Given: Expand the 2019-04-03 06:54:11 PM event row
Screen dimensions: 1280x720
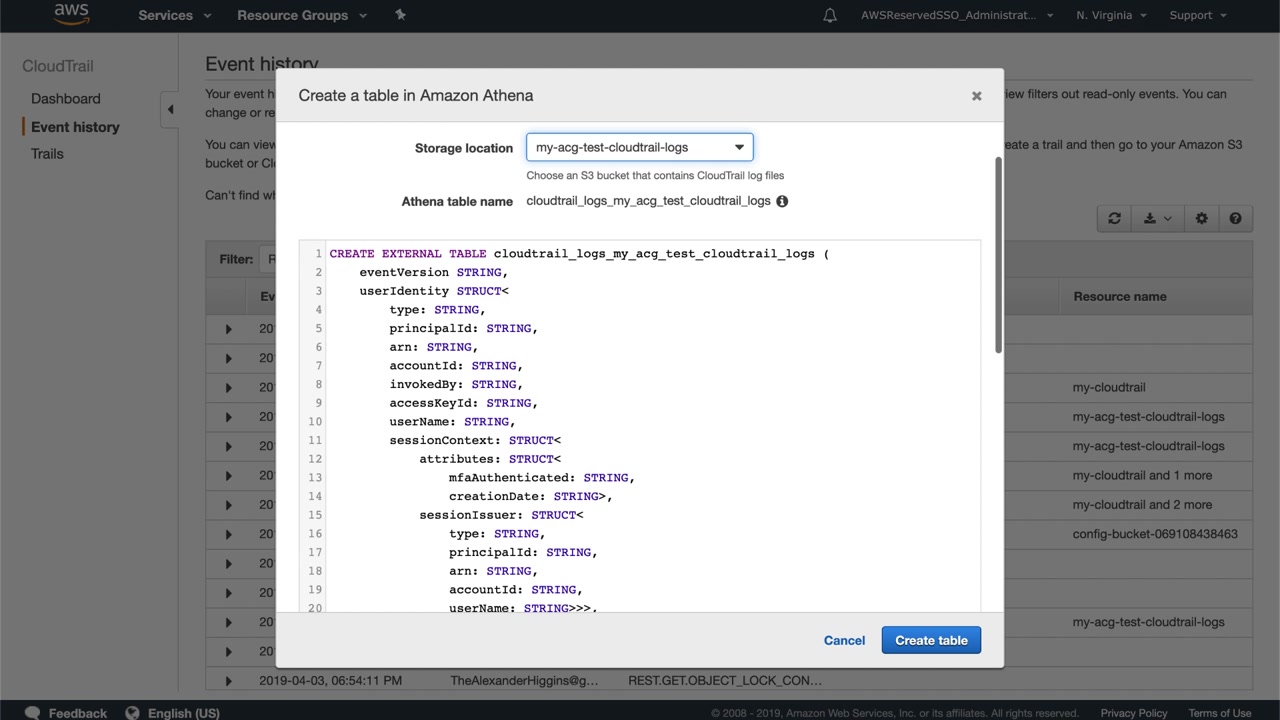Looking at the screenshot, I should tap(228, 681).
